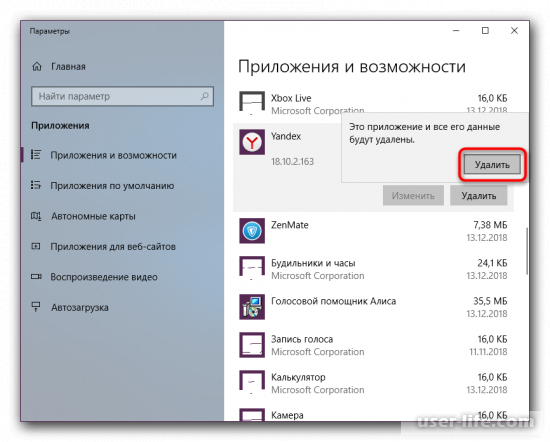Click the Приложения и возможности page heading

(352, 66)
